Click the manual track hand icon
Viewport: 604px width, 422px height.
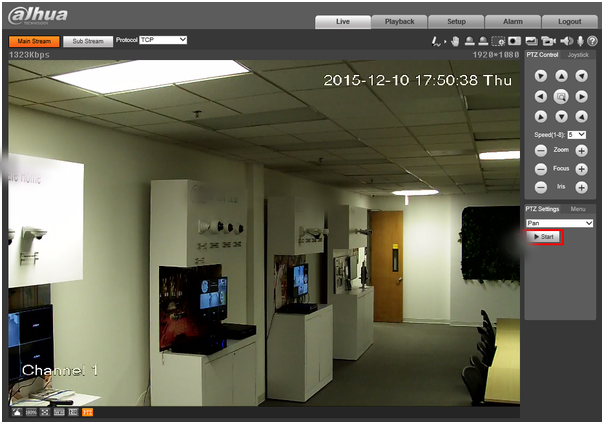[x=455, y=41]
